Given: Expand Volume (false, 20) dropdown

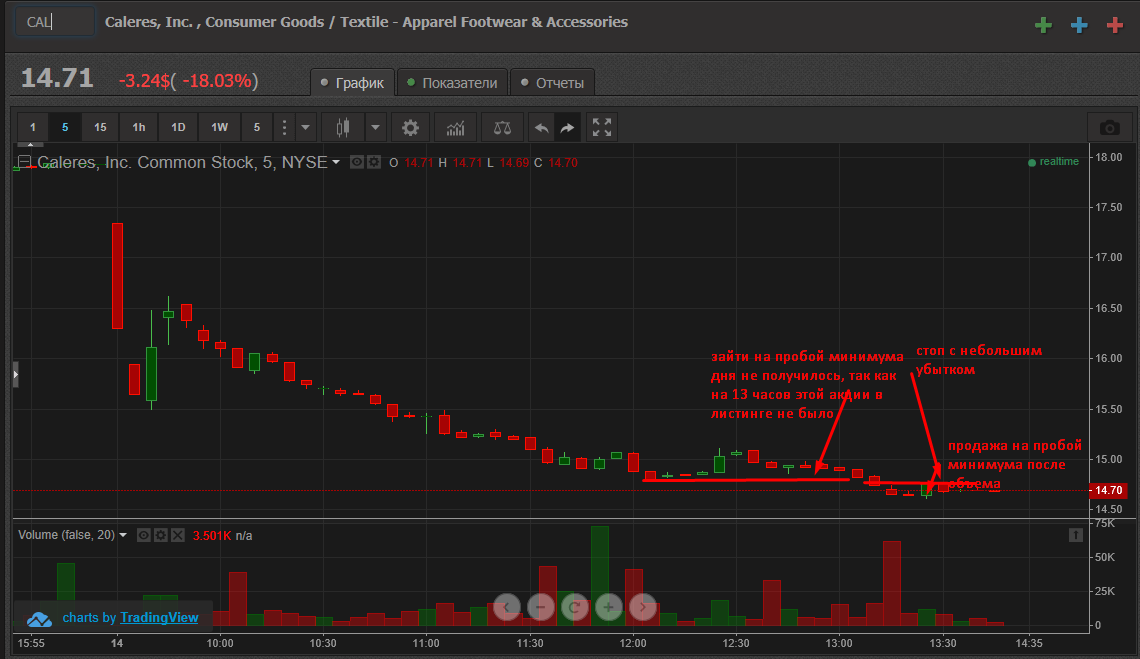Looking at the screenshot, I should pos(123,535).
